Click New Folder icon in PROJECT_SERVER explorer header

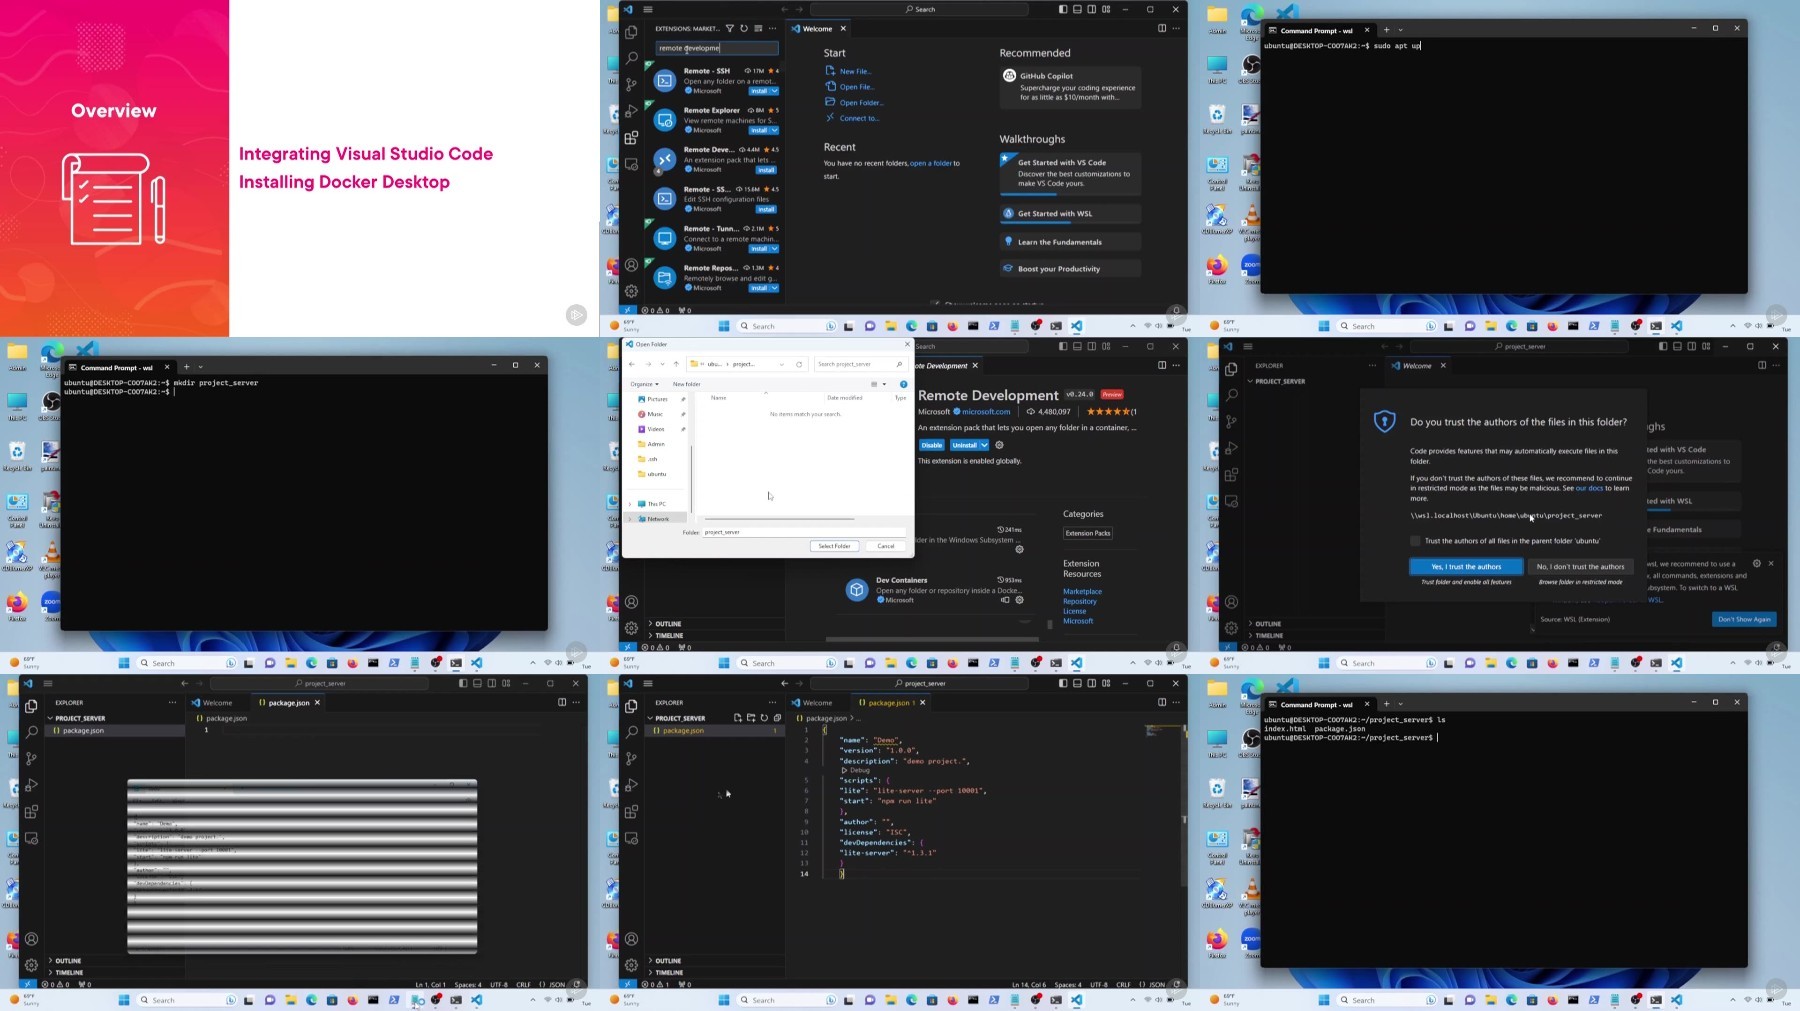[751, 718]
